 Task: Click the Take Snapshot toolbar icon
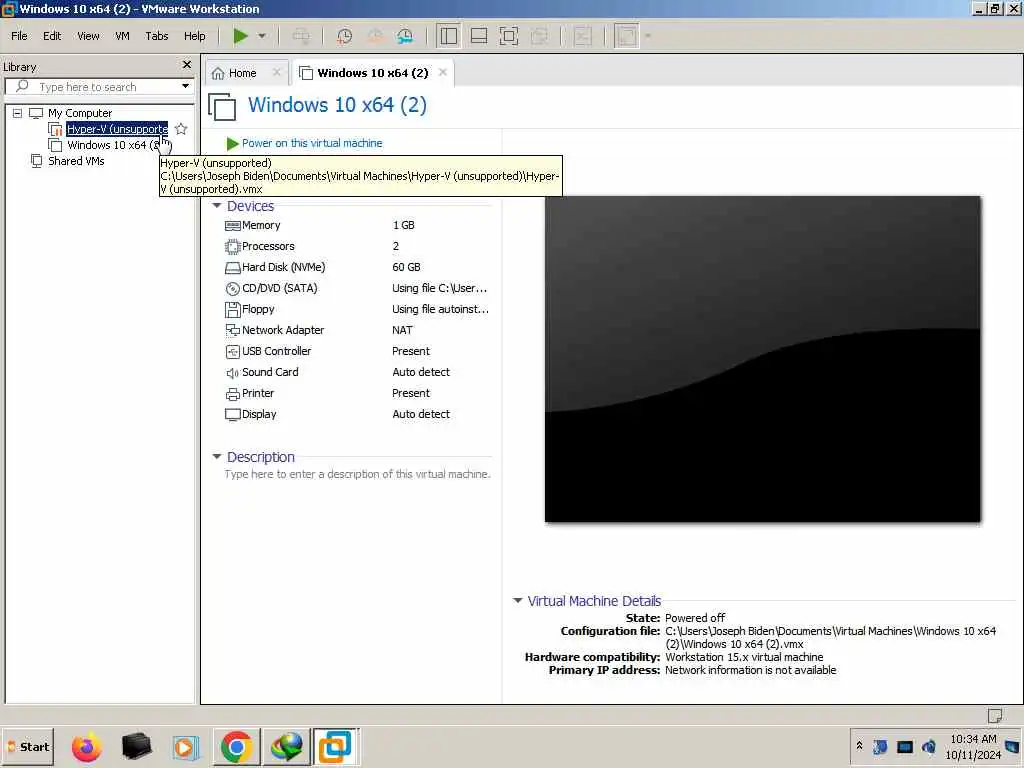point(344,36)
